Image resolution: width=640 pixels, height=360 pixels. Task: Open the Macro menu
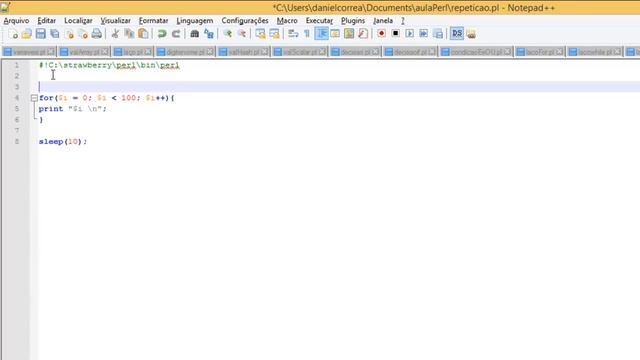pos(287,20)
